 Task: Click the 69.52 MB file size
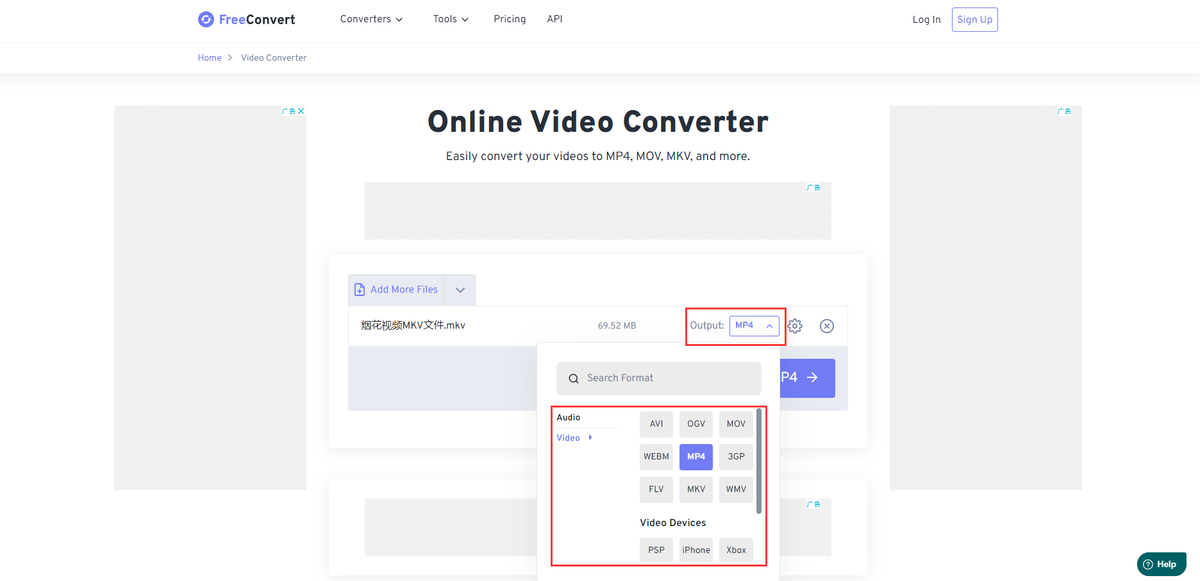(617, 326)
